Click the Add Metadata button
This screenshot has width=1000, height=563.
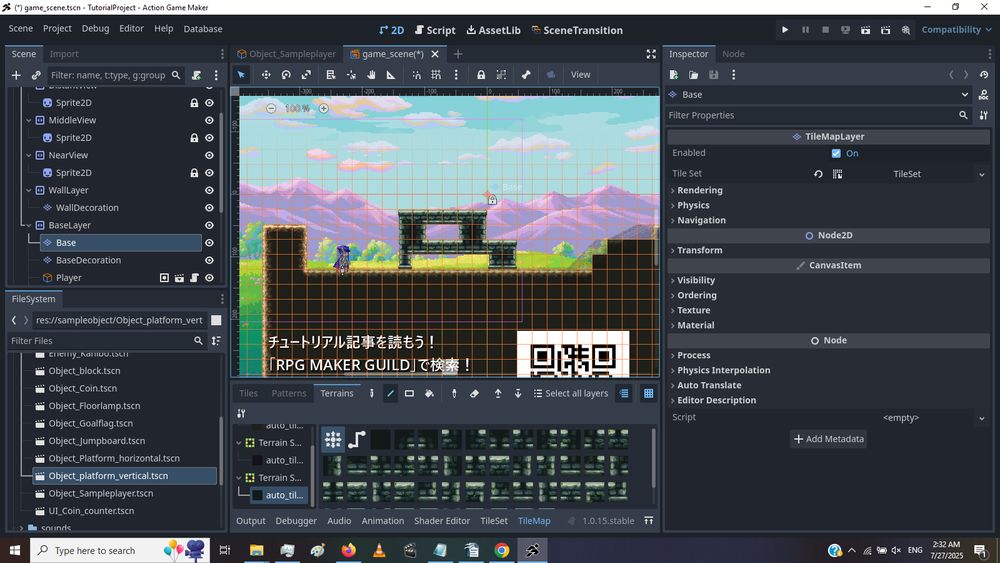(x=828, y=439)
